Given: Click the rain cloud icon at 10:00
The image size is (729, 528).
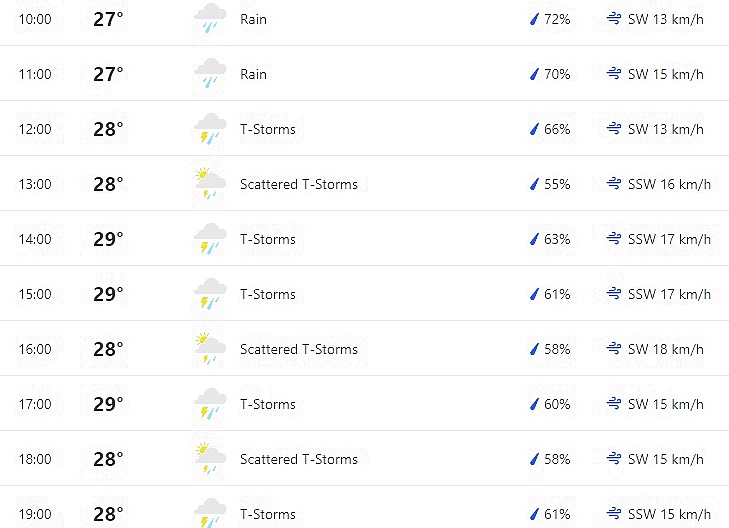Looking at the screenshot, I should [210, 19].
